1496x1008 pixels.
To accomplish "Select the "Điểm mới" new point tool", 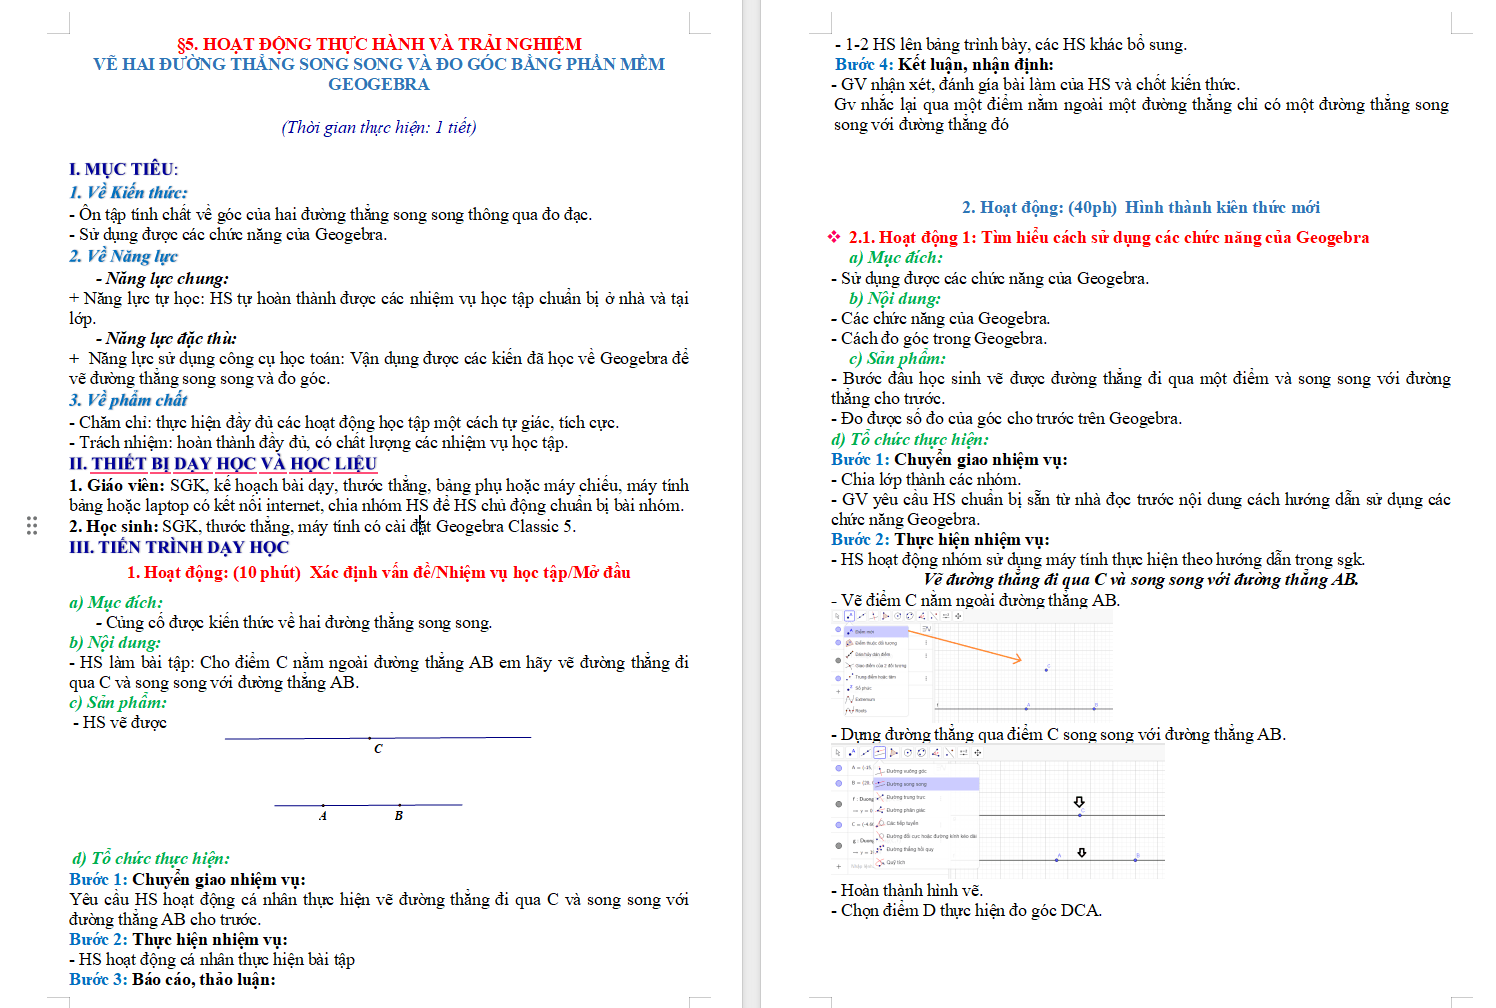I will [x=862, y=632].
